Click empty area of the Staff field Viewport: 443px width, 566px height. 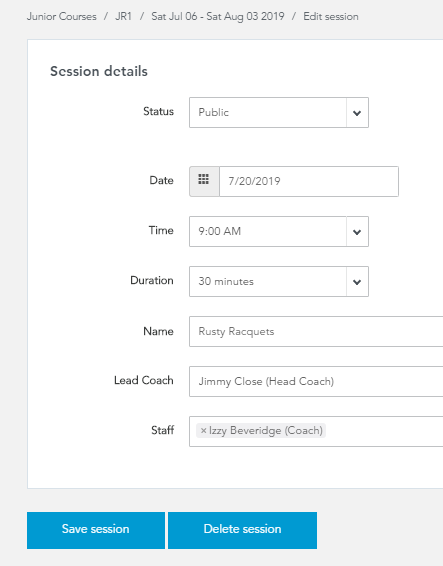pos(385,431)
